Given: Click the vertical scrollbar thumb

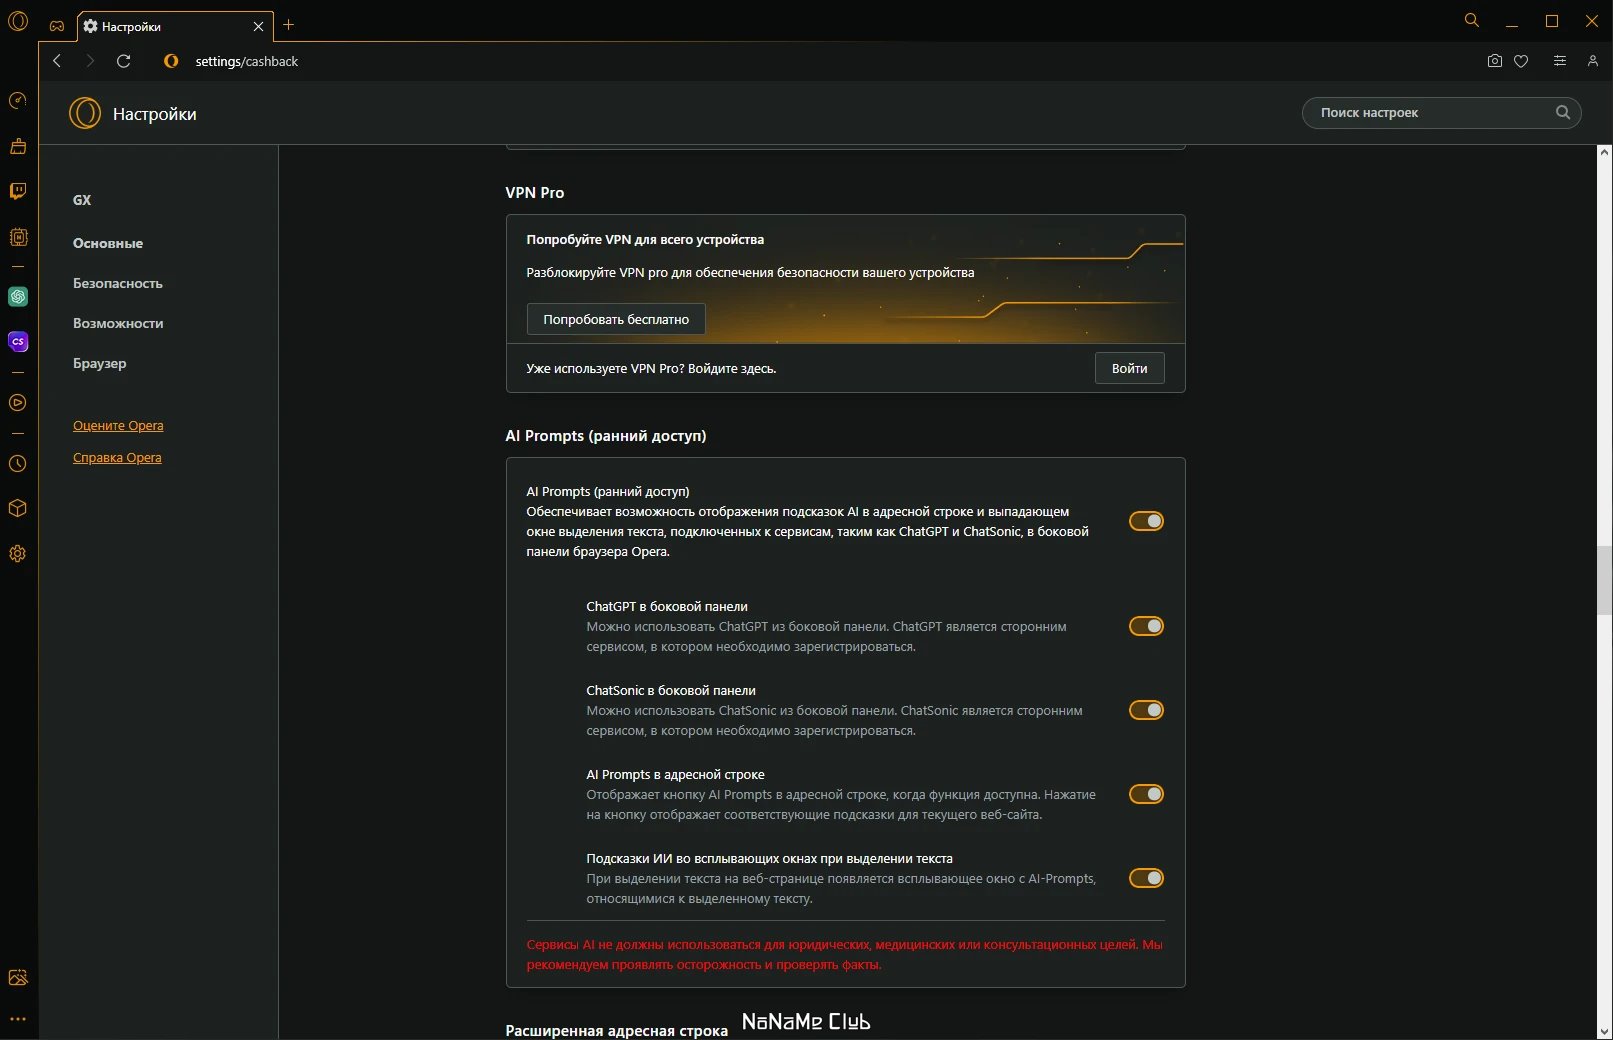Looking at the screenshot, I should (1604, 580).
